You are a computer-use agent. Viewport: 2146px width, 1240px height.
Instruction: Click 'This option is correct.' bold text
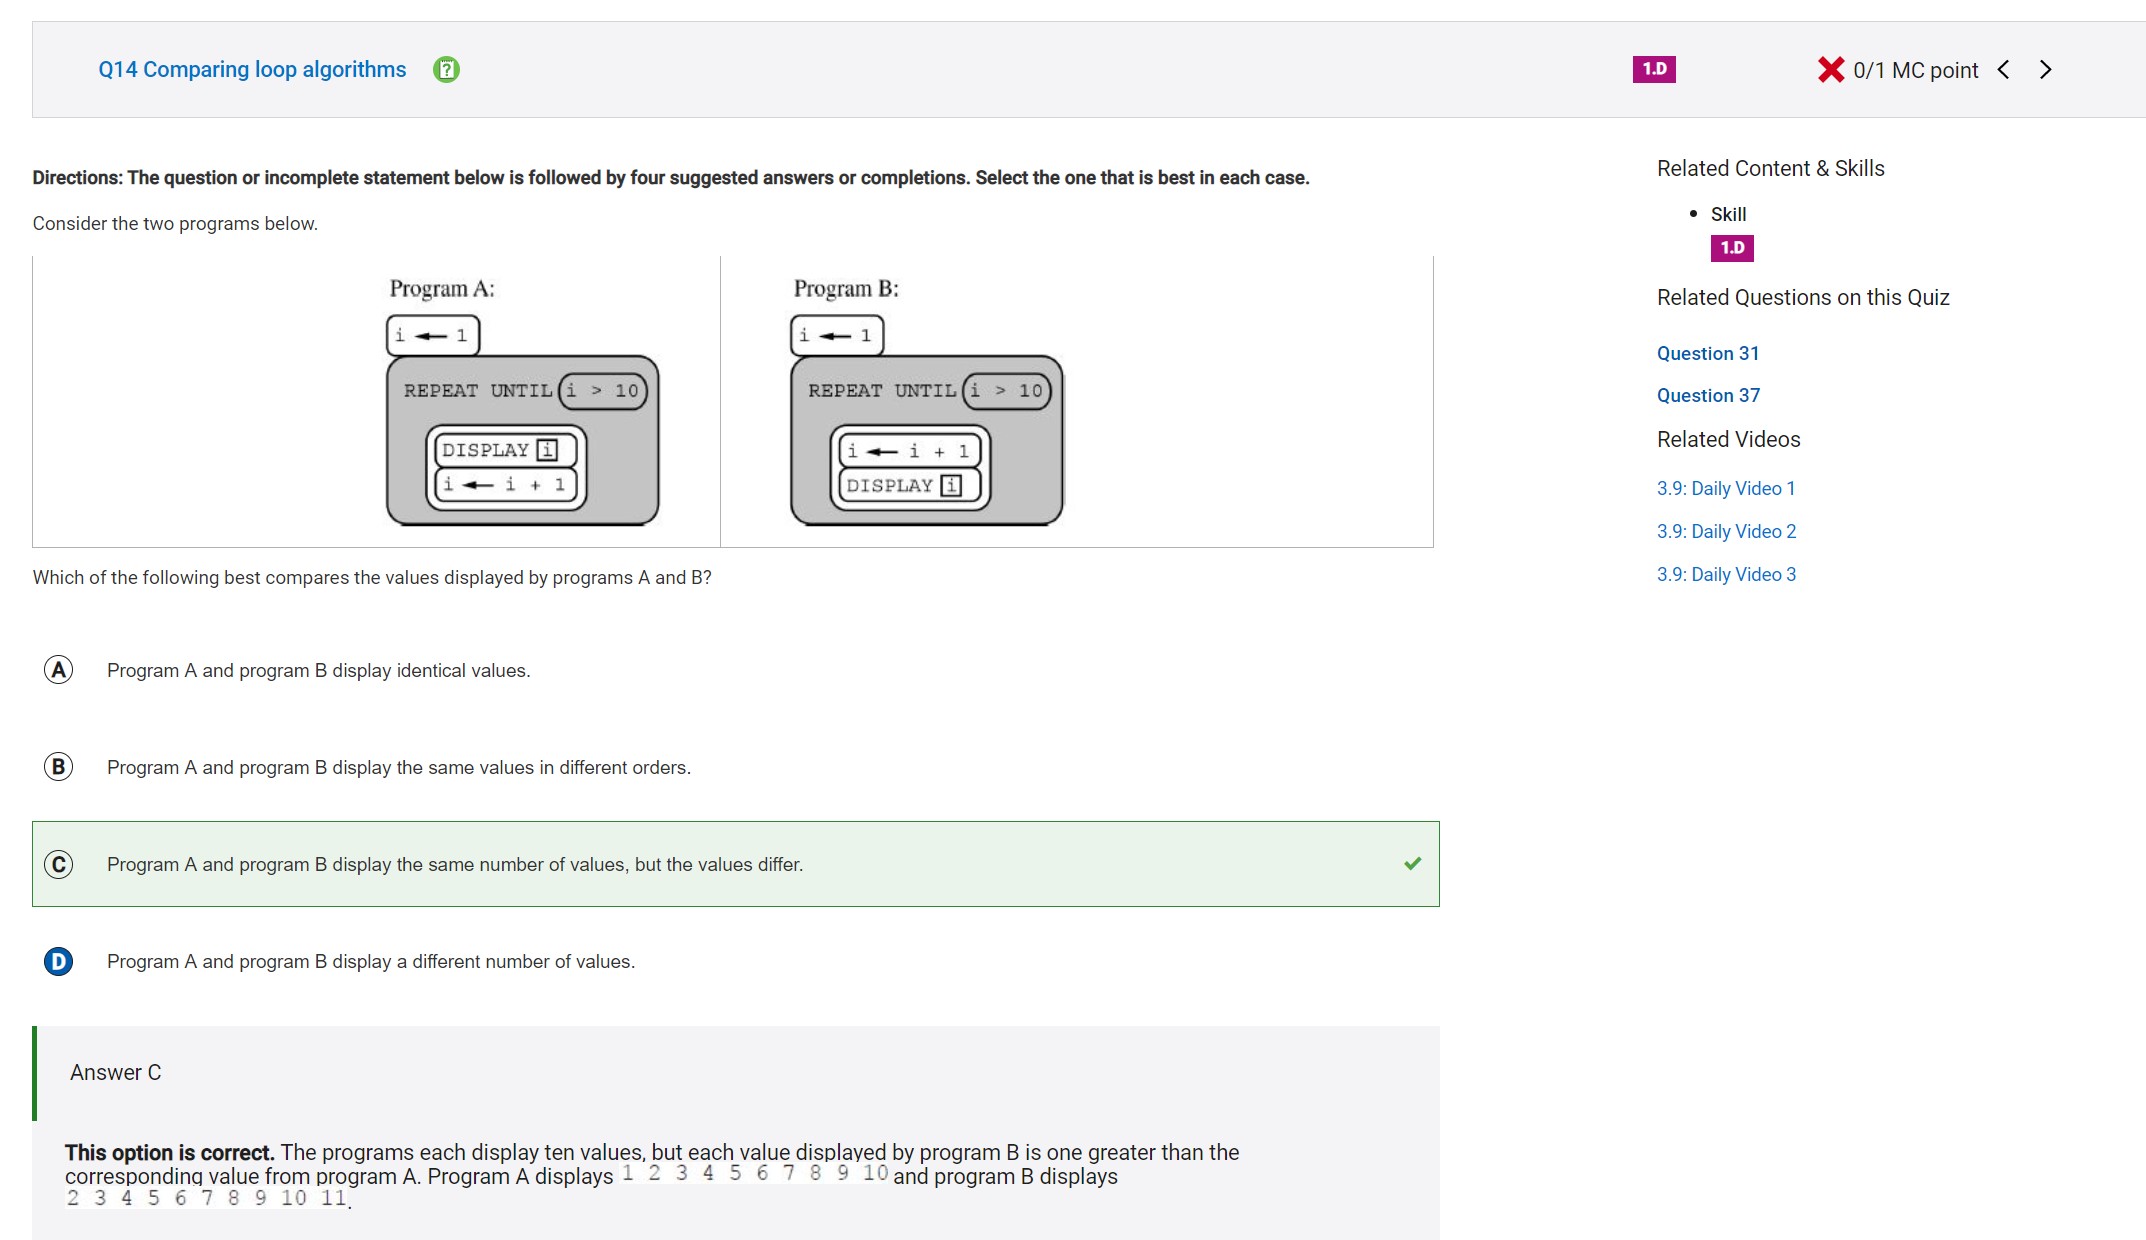(x=169, y=1152)
